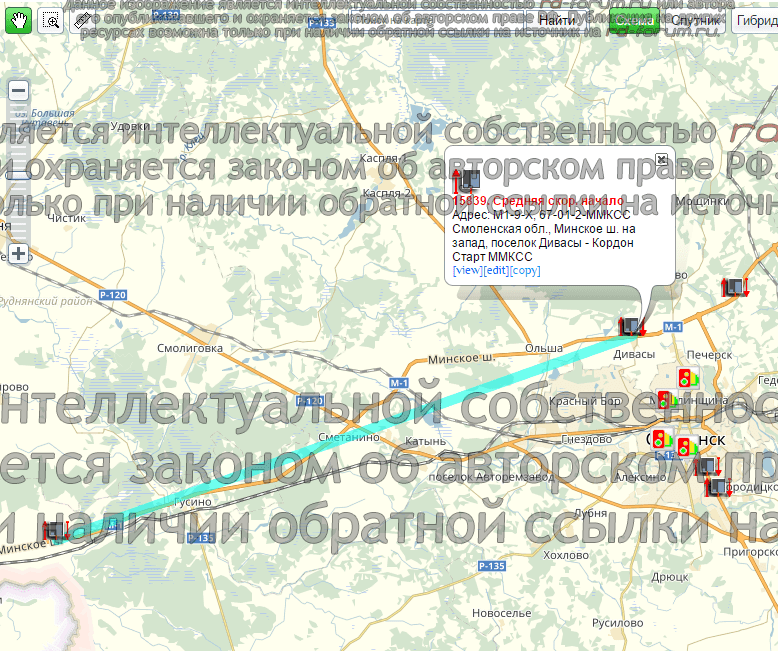Click camera marker at the route's southwest end

54,531
